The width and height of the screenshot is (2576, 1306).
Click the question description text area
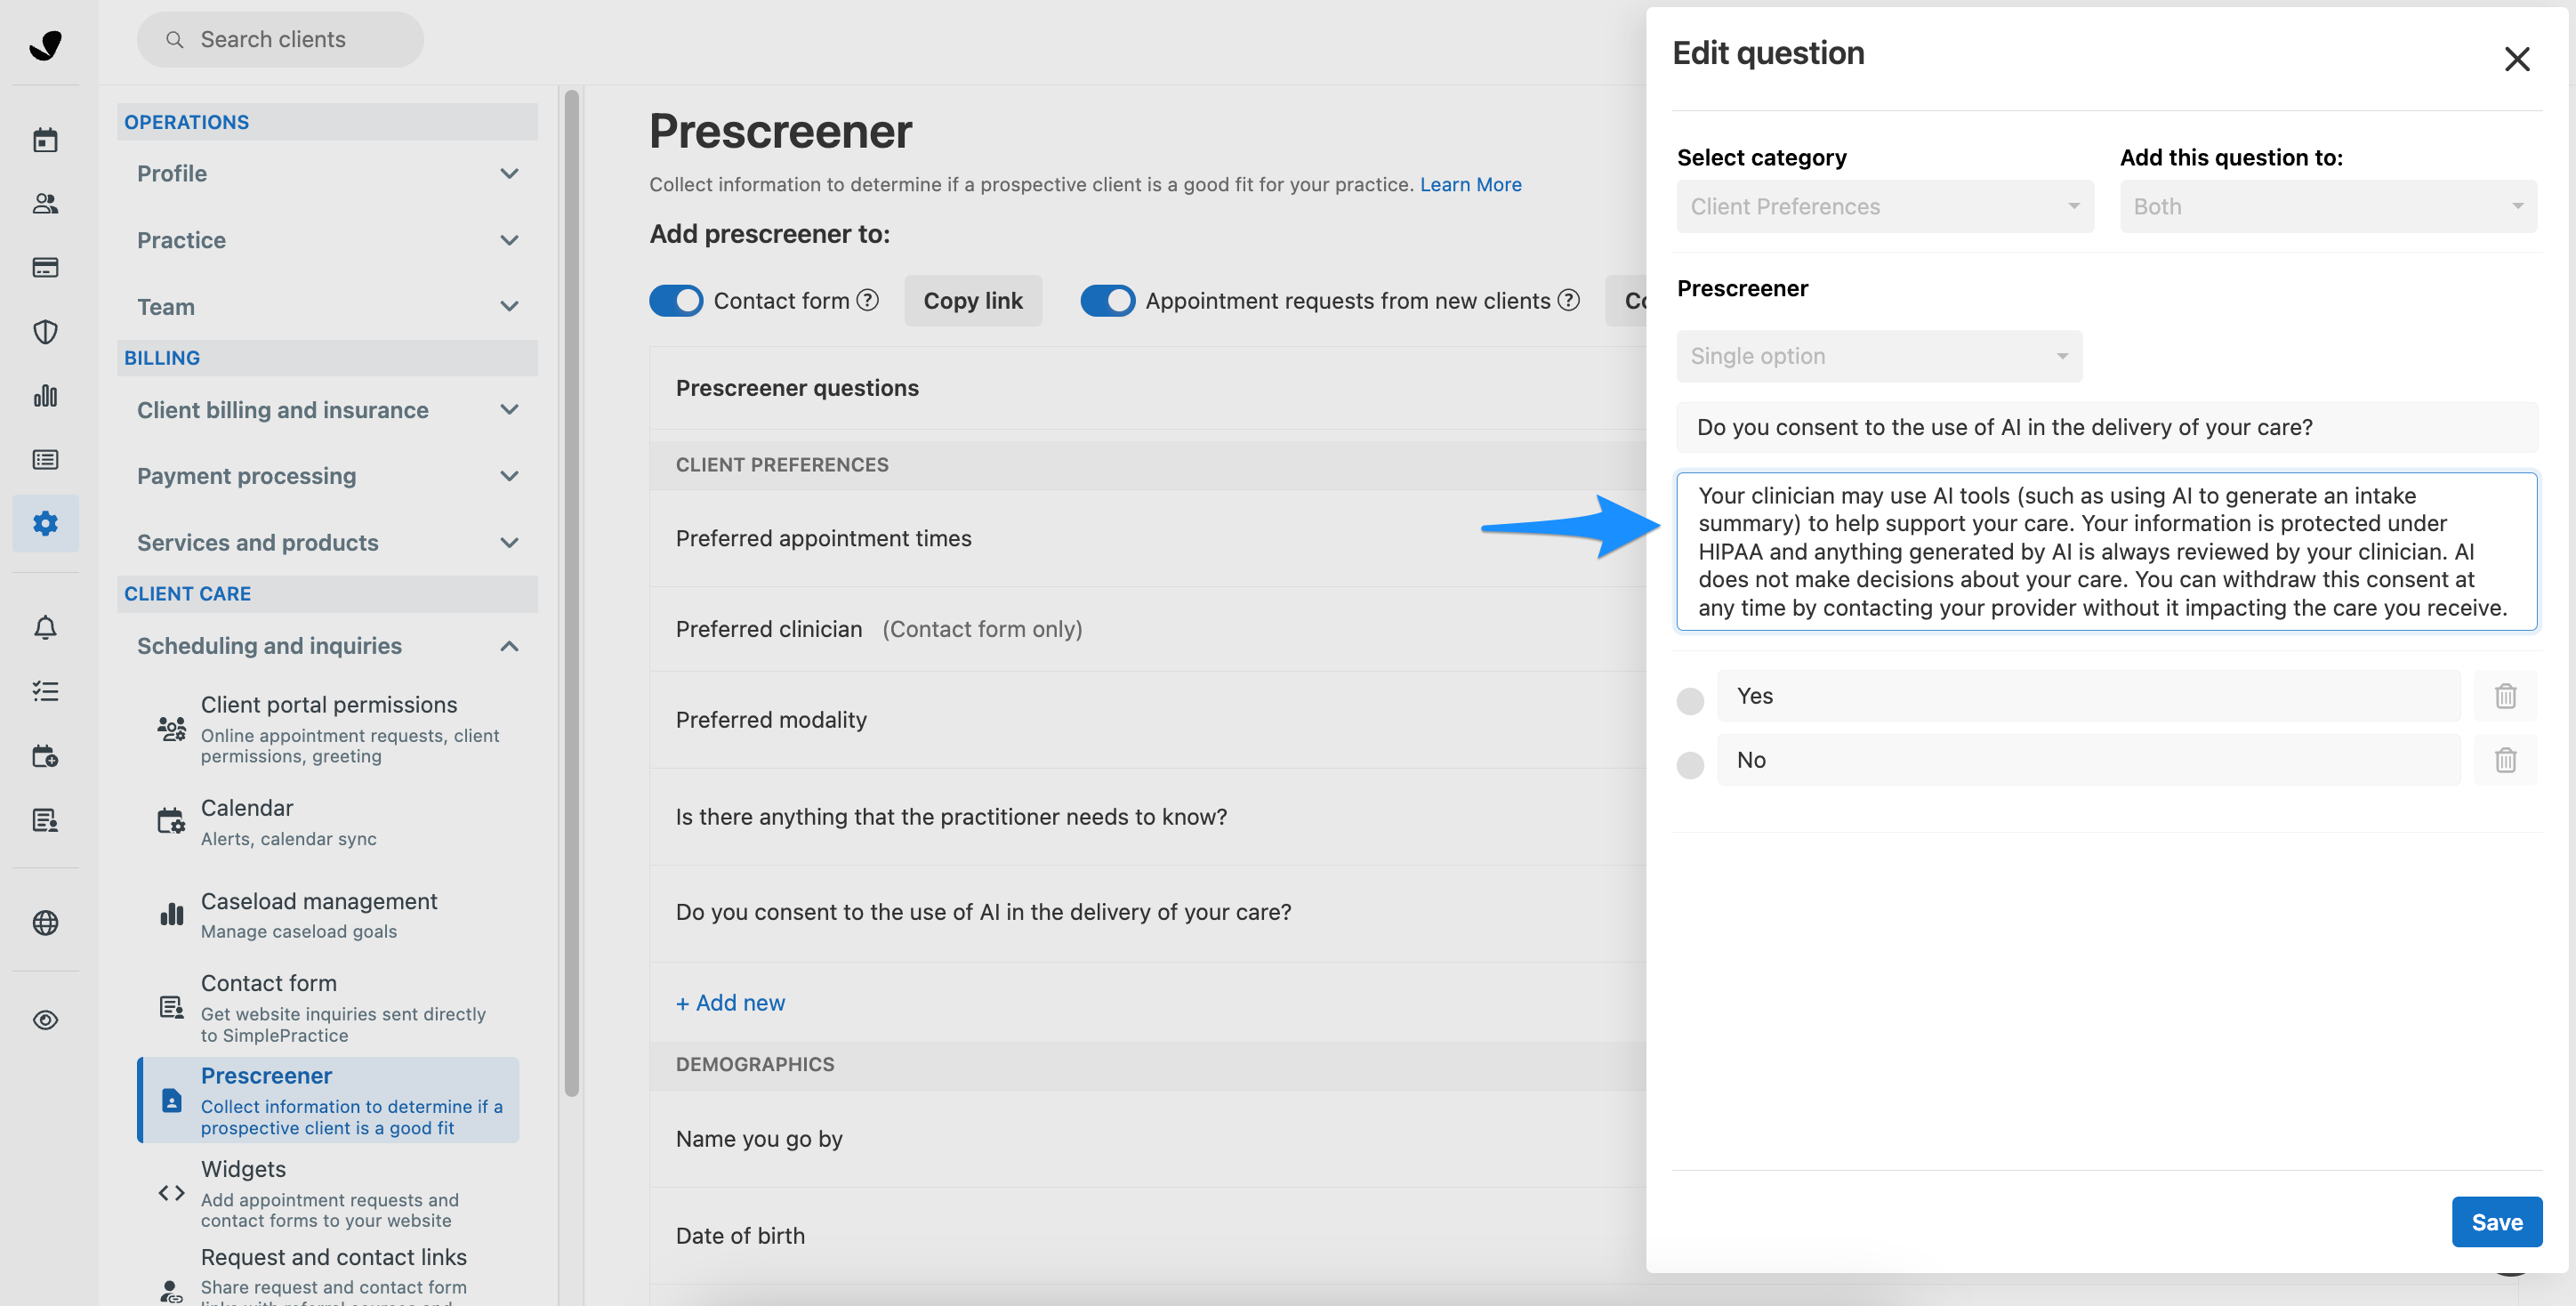coord(2107,551)
